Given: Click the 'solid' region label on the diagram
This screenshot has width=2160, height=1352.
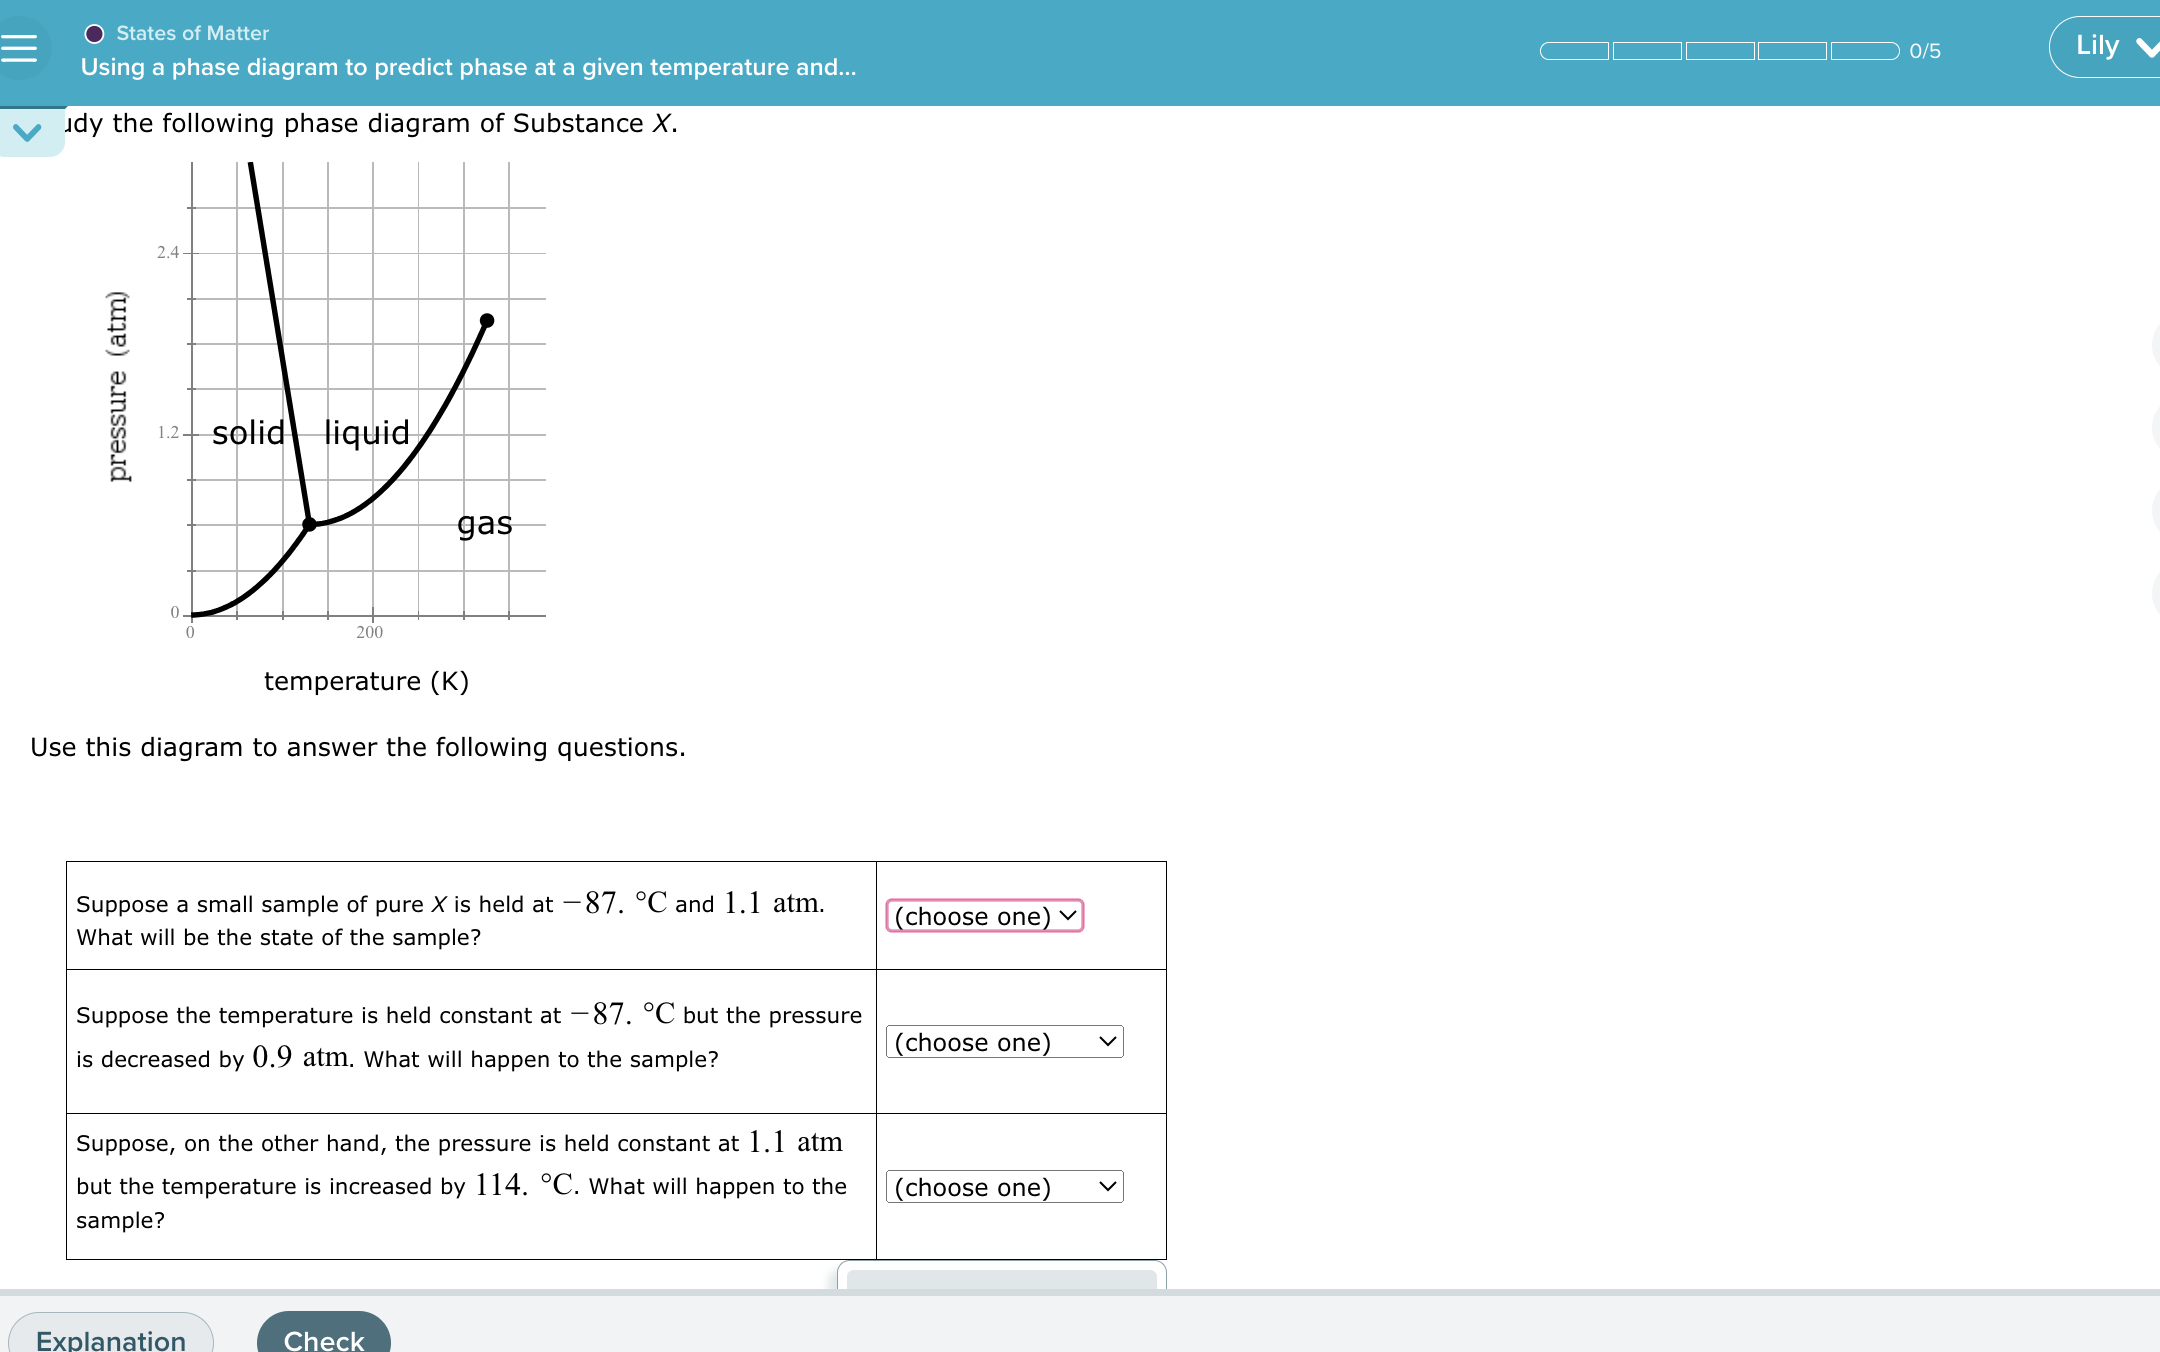Looking at the screenshot, I should tap(247, 431).
